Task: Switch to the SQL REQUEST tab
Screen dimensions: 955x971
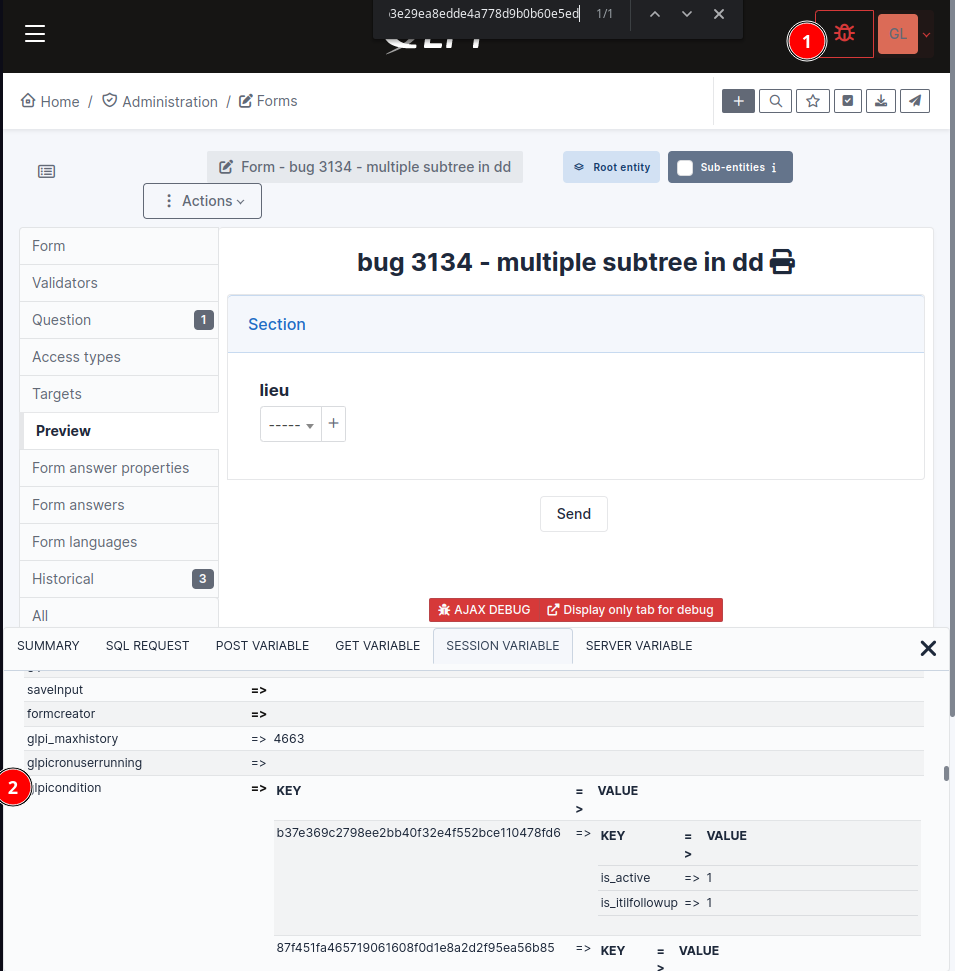Action: [x=147, y=646]
